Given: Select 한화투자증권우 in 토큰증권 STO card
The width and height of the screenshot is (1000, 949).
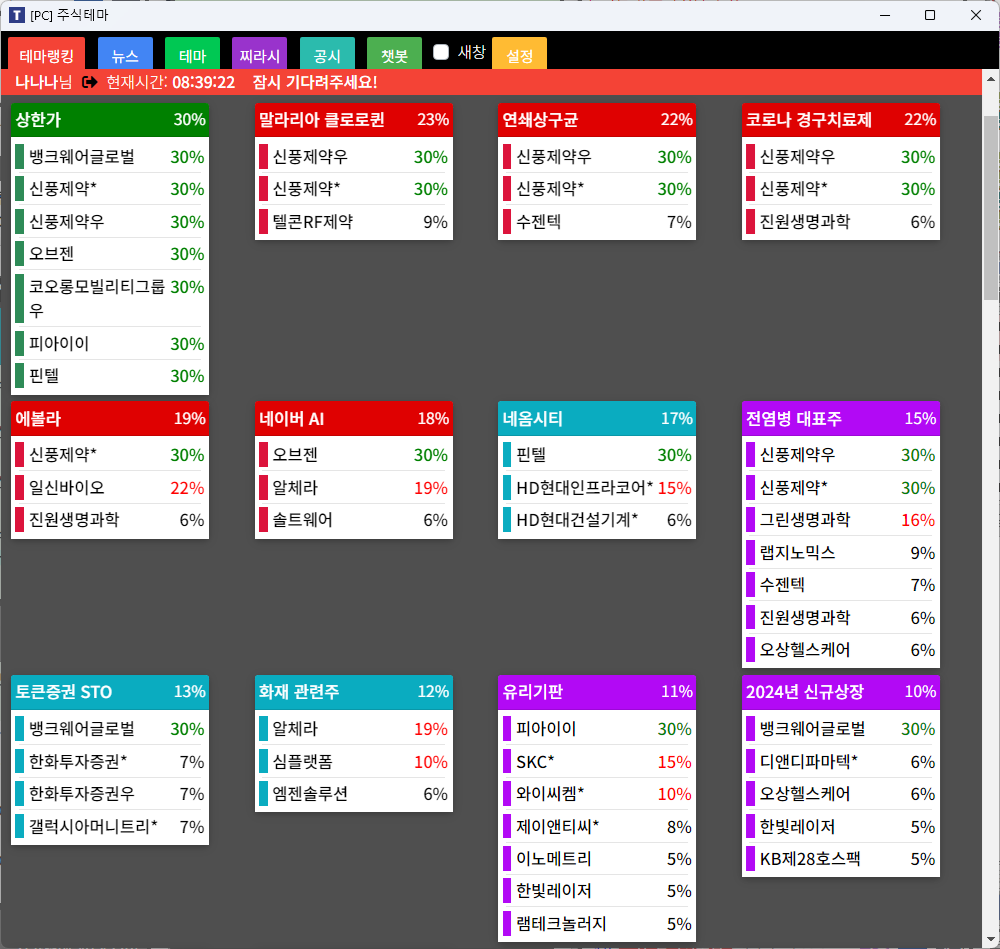Looking at the screenshot, I should coord(110,794).
